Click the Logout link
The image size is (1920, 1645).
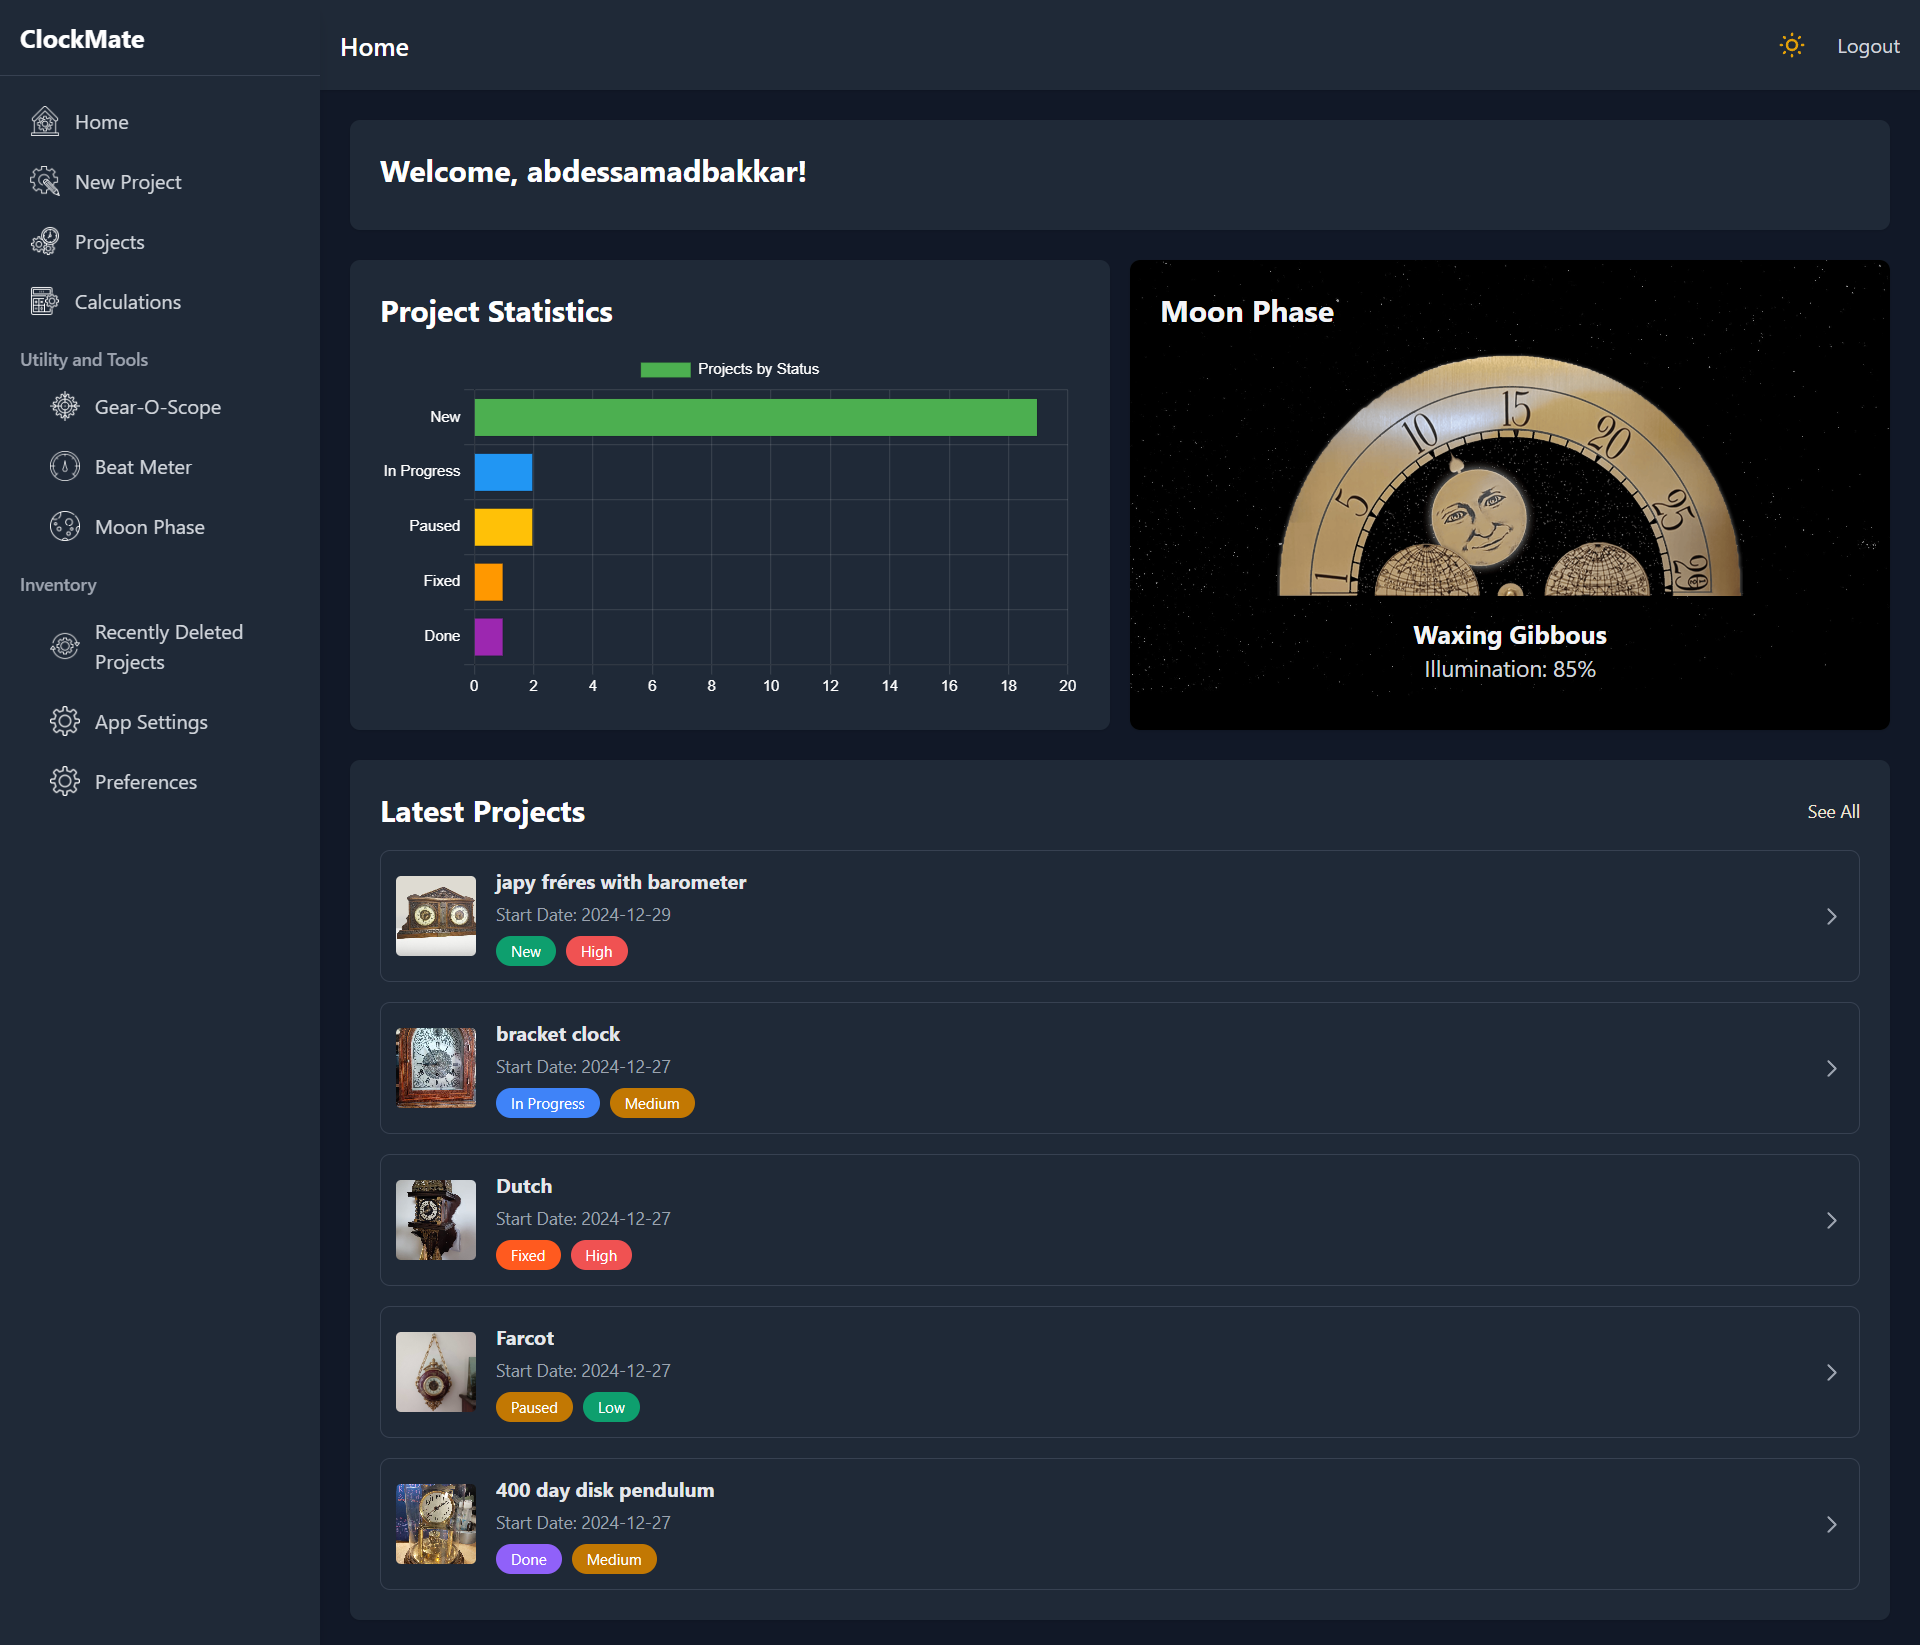pos(1867,46)
